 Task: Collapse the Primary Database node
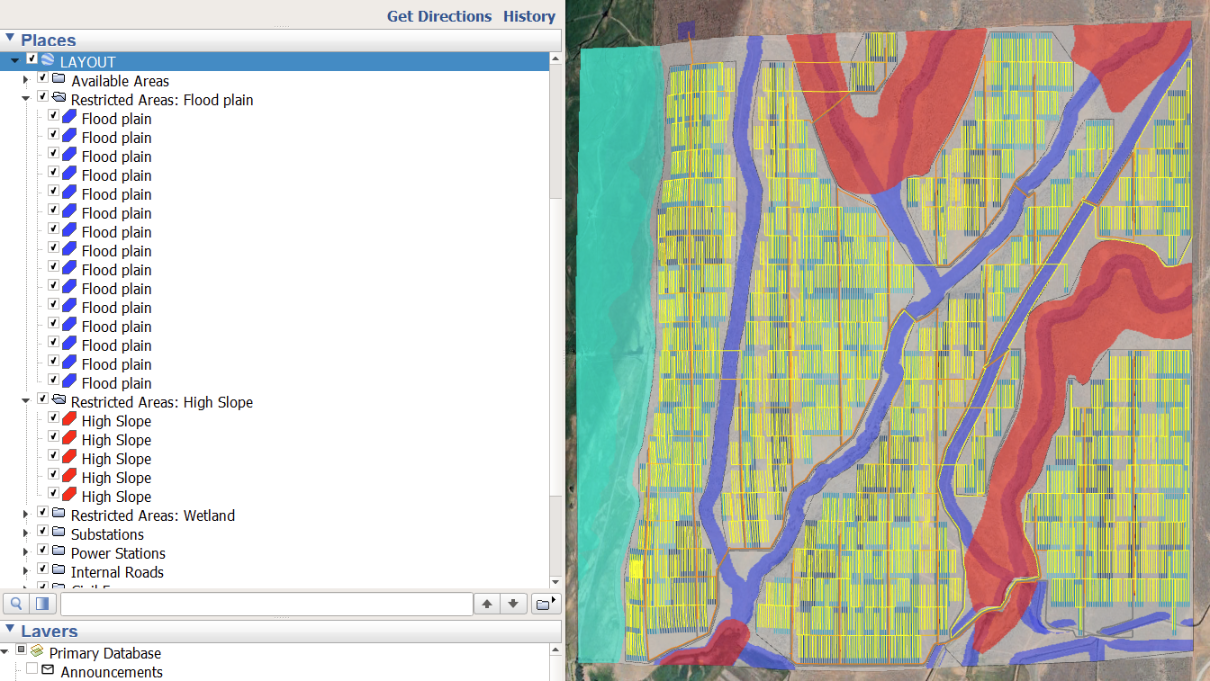click(5, 652)
